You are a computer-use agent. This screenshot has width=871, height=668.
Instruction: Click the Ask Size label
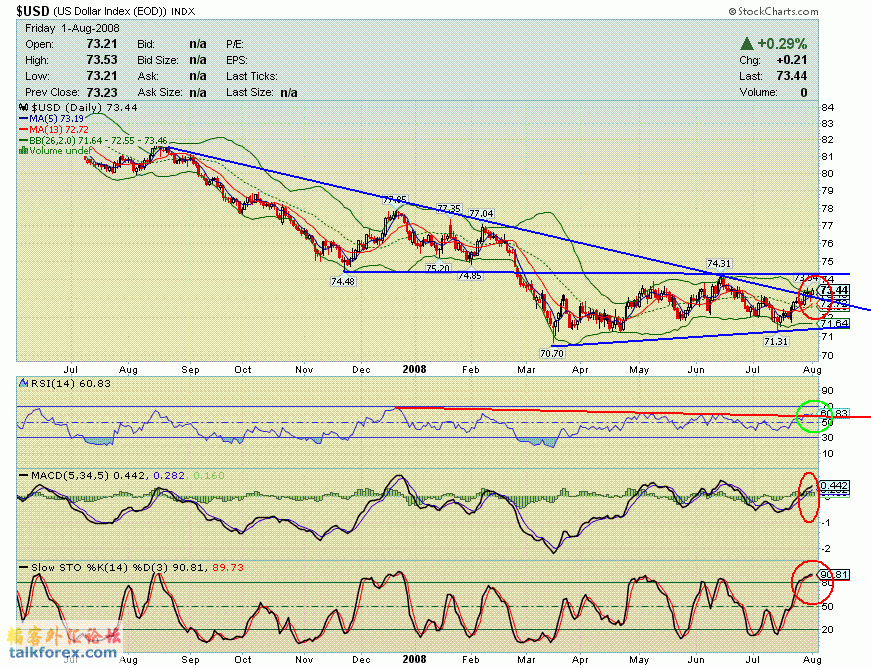coord(159,92)
